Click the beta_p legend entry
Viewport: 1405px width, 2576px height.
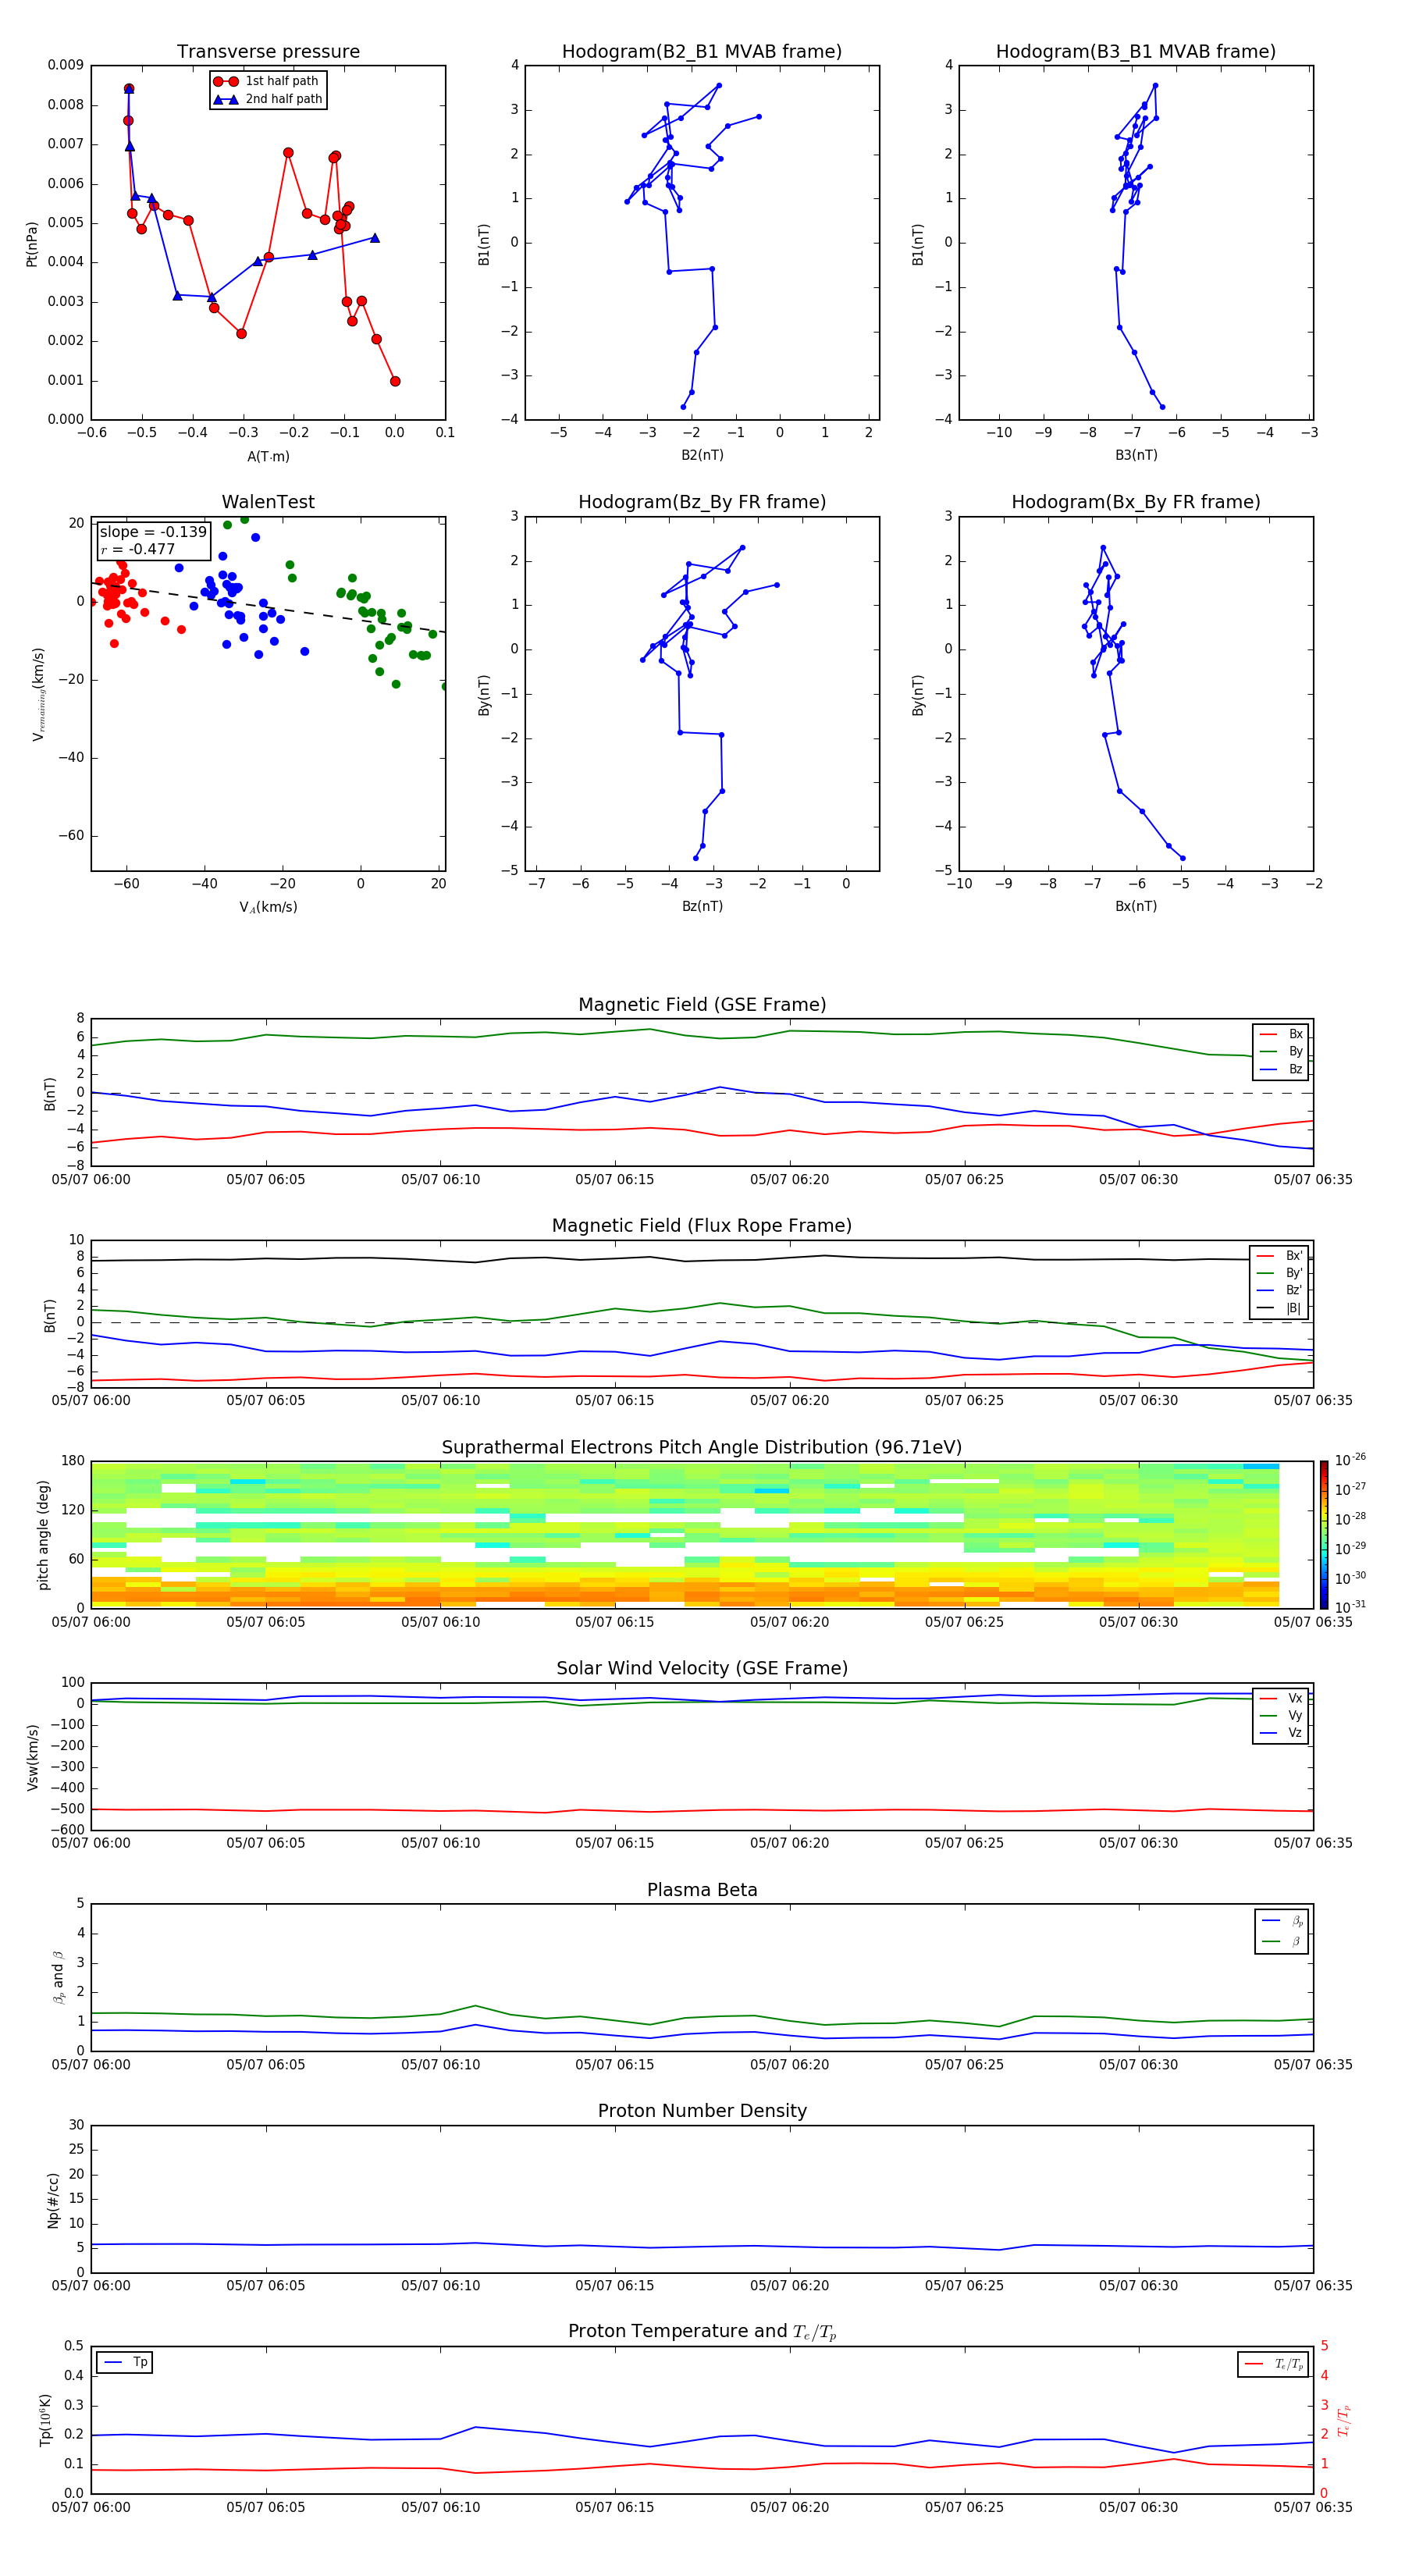click(x=1283, y=1921)
